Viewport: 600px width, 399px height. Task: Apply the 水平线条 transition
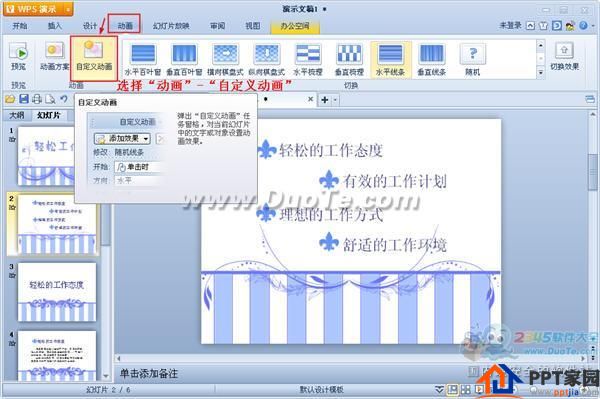pos(390,59)
